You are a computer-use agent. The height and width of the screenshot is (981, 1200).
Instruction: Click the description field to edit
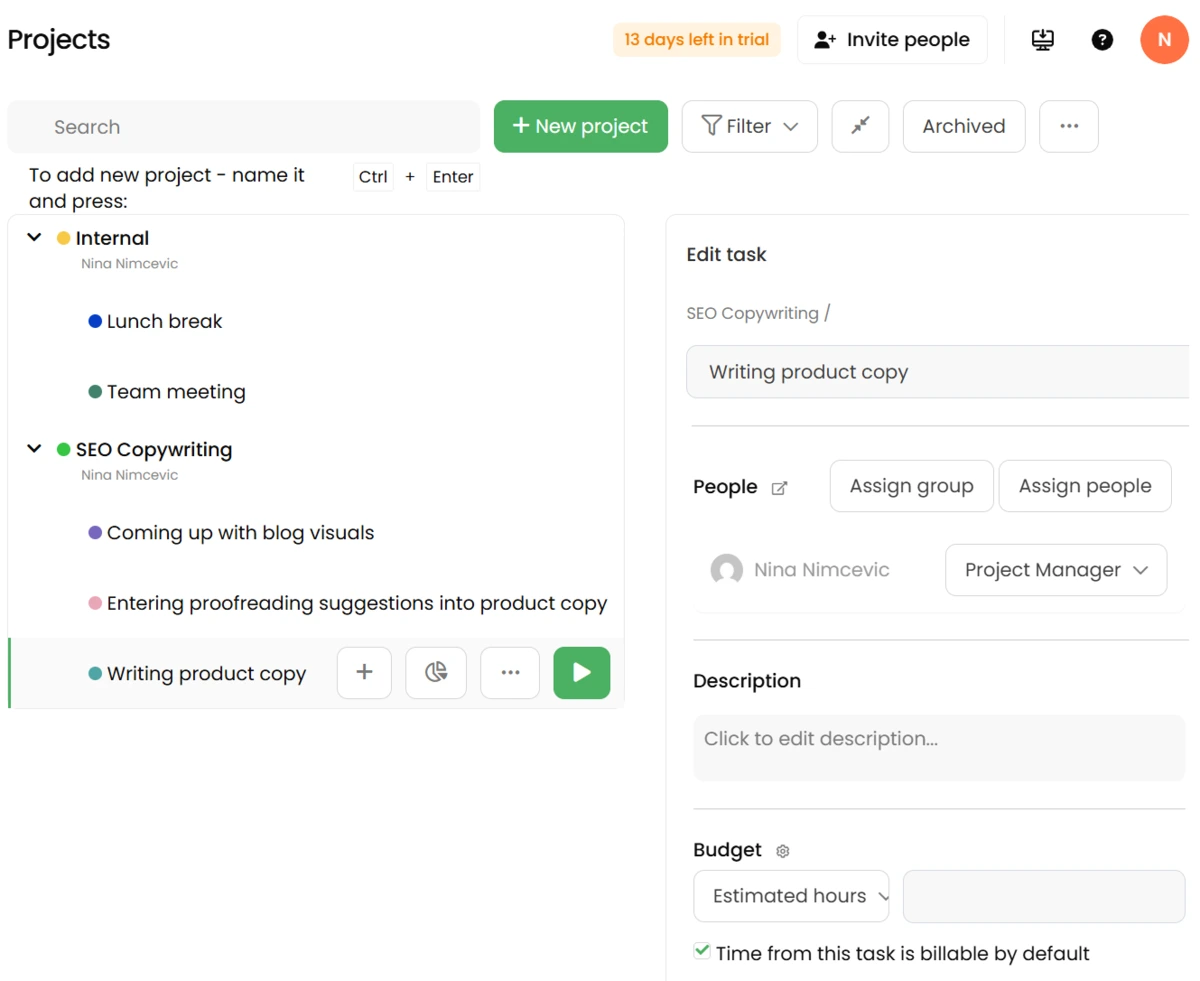click(x=940, y=748)
